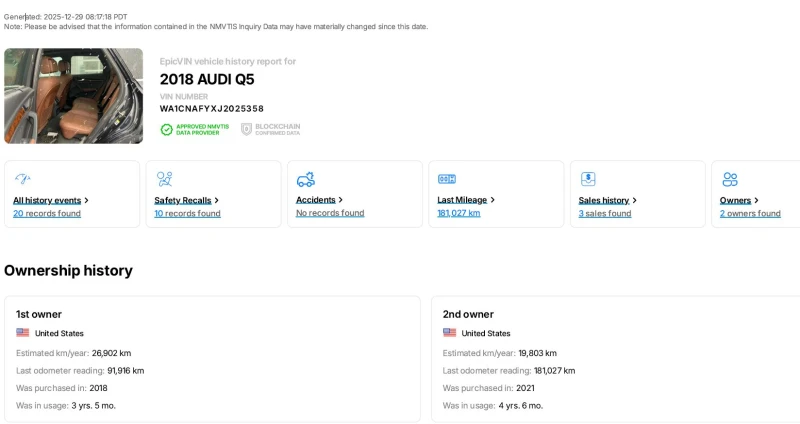Expand the Accidents section
The height and width of the screenshot is (424, 800).
pyautogui.click(x=319, y=200)
